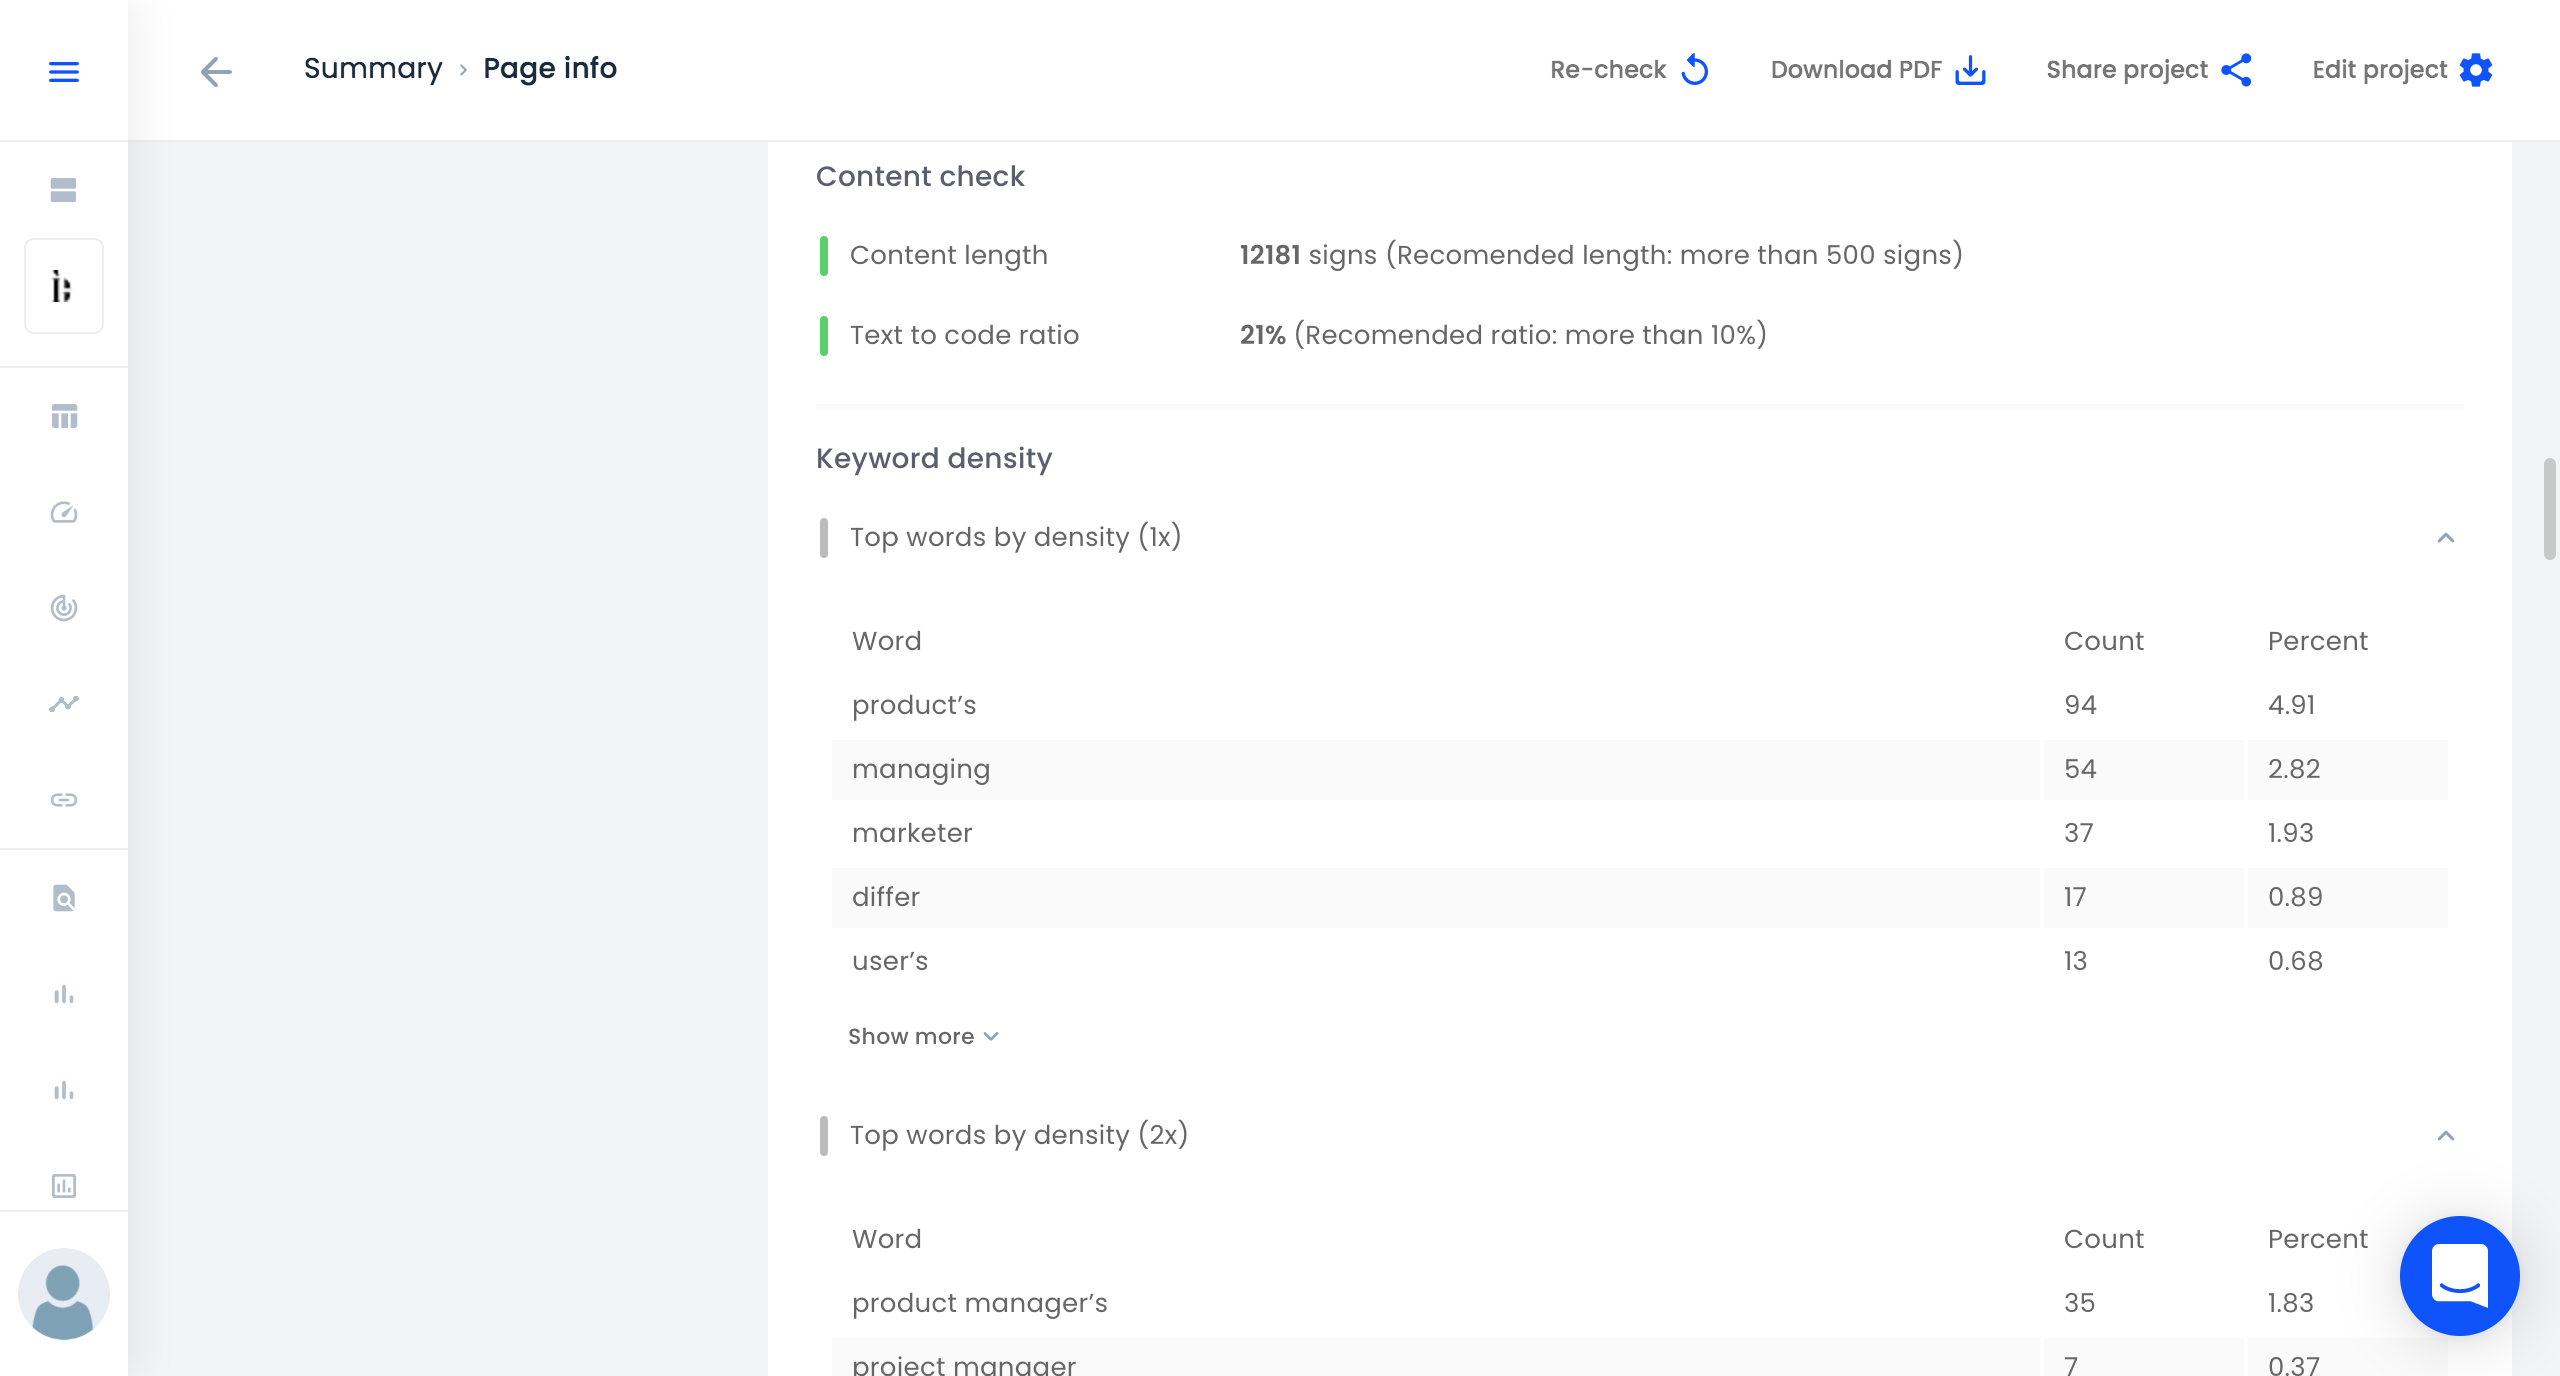Open the user avatar profile
The width and height of the screenshot is (2560, 1376).
64,1294
